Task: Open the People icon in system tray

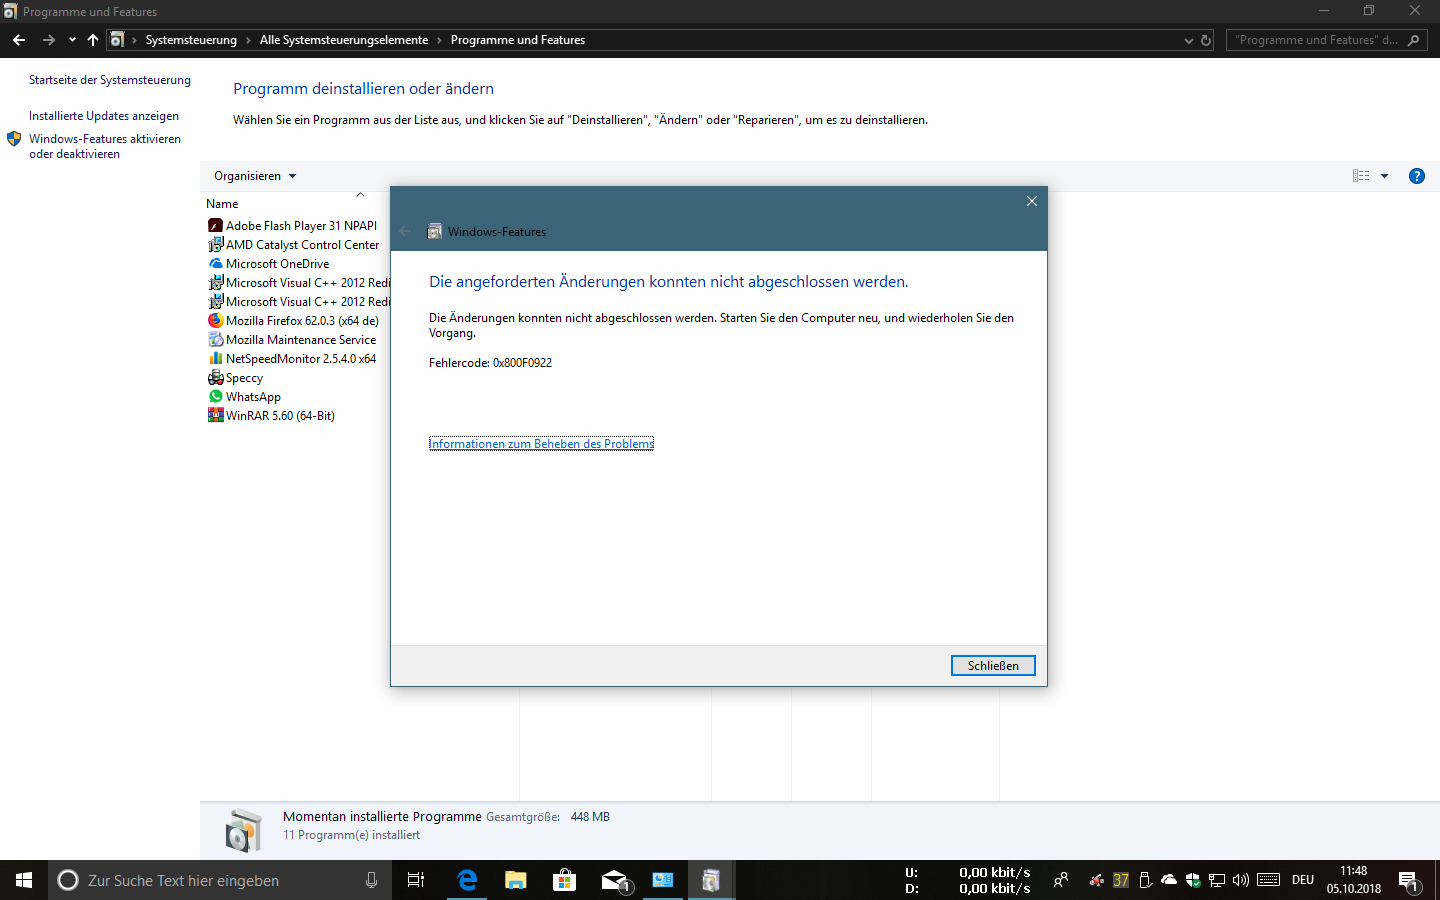Action: (1061, 880)
